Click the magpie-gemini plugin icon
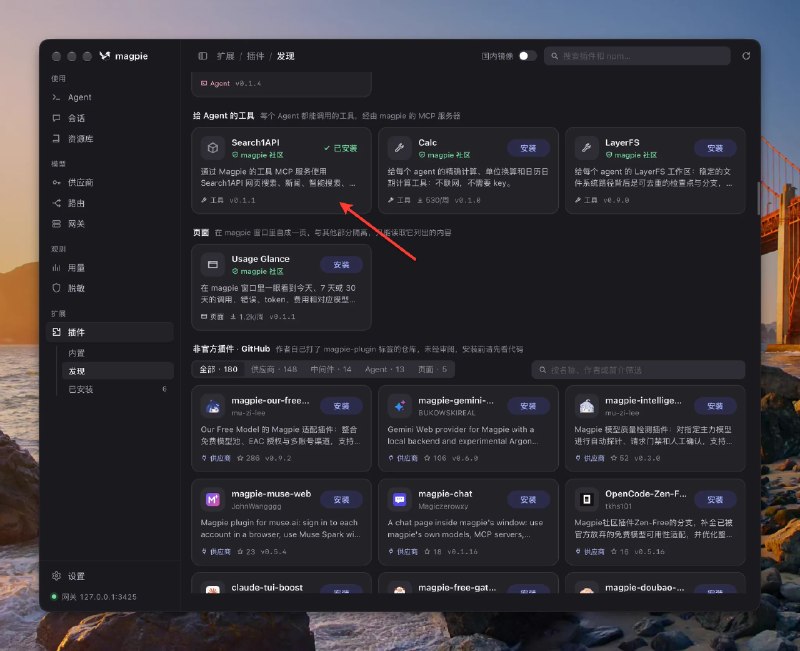The image size is (800, 651). click(399, 406)
